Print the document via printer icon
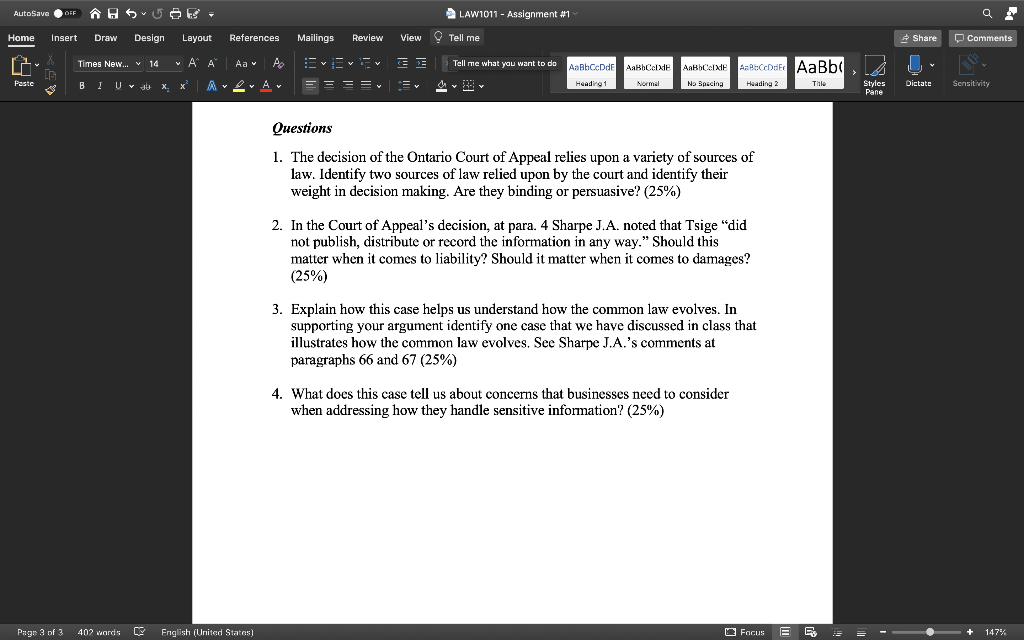 tap(175, 13)
